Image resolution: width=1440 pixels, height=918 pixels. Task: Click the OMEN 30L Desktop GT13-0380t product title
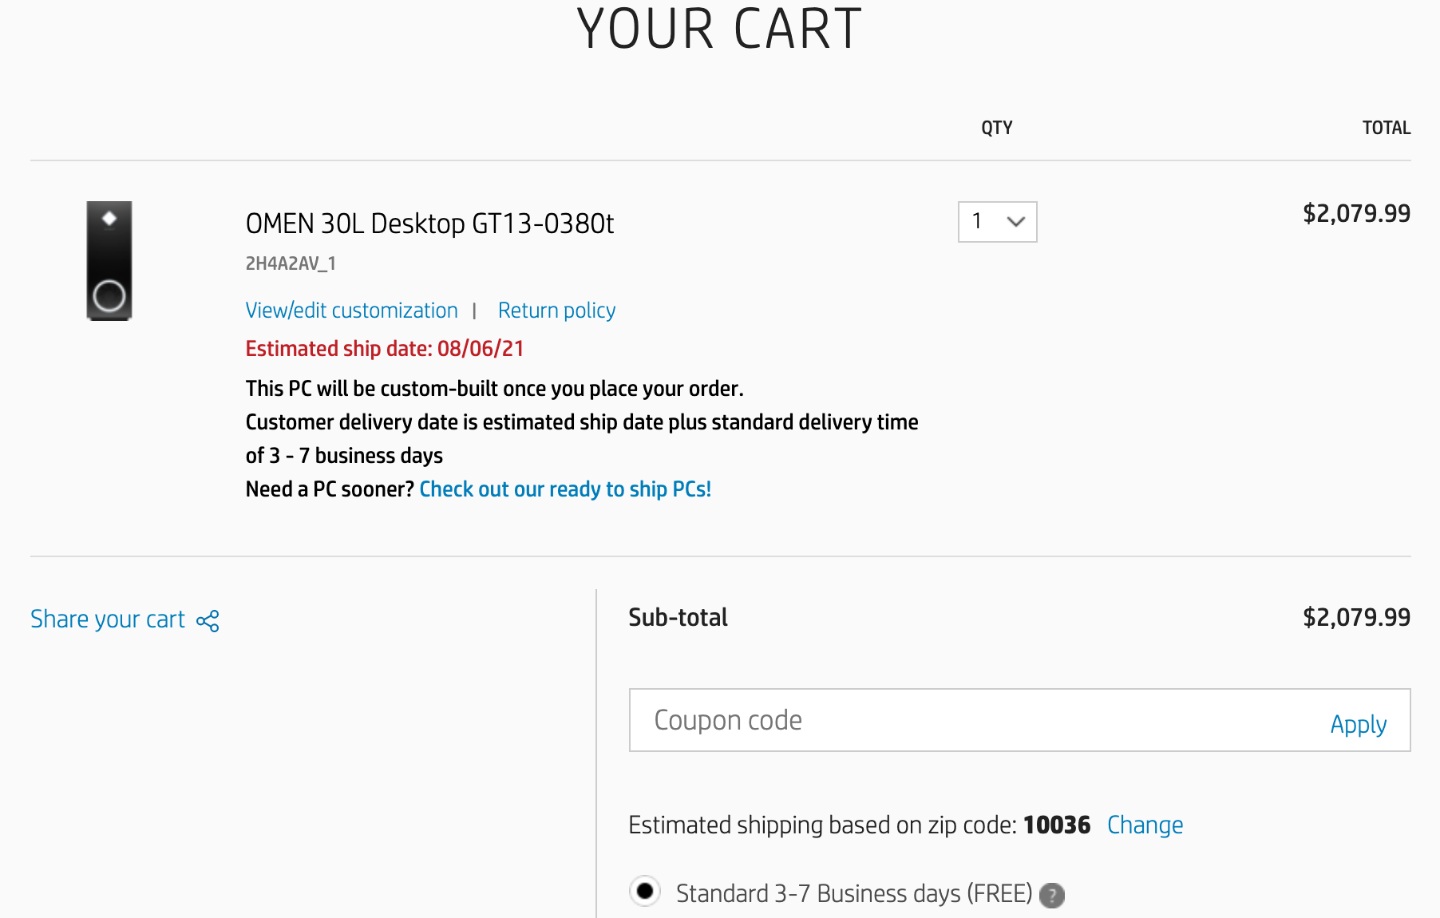(430, 223)
